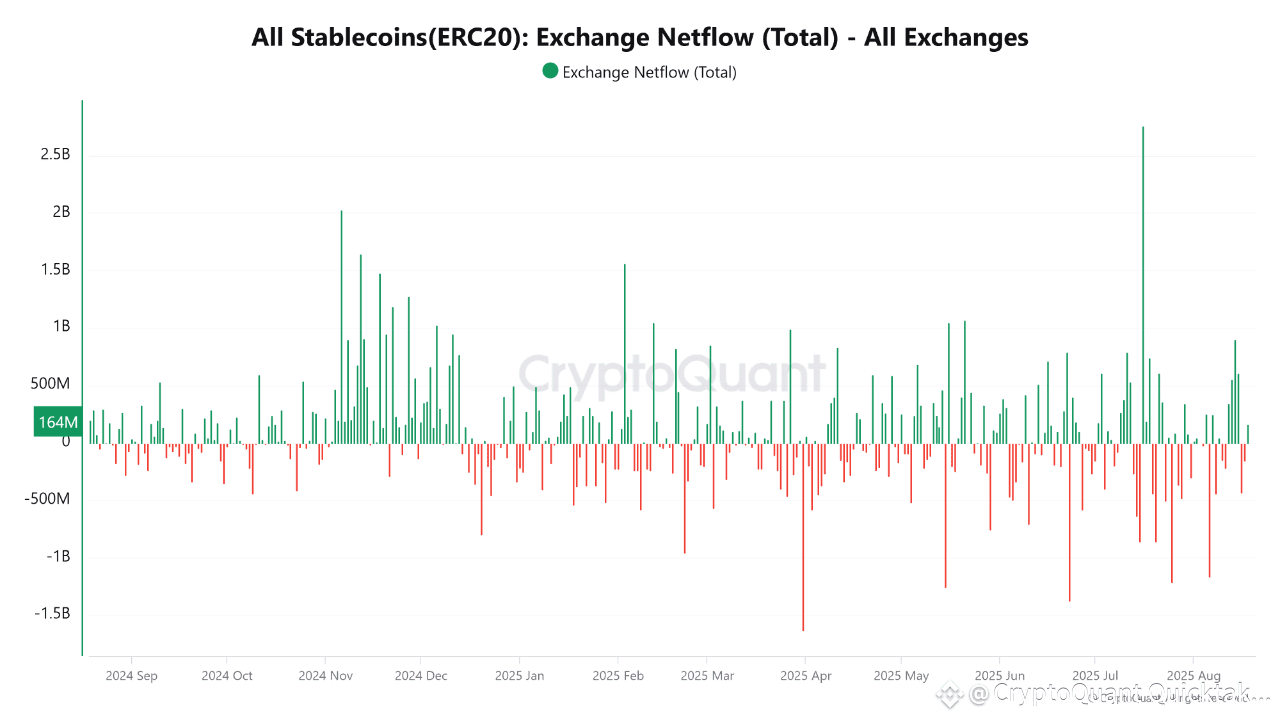
Task: Click the 2 billion inflow spike in November 2024
Action: (x=341, y=326)
